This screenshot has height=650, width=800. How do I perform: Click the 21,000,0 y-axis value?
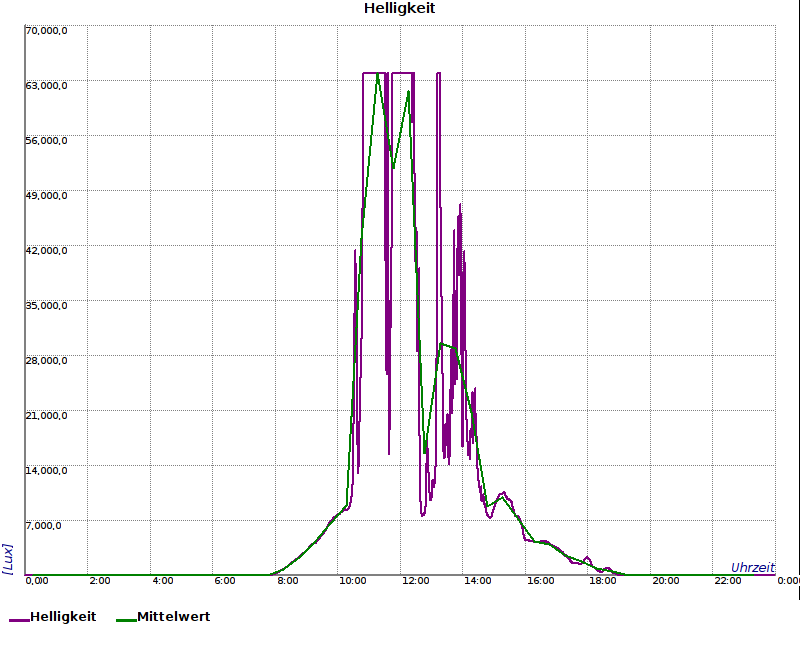pyautogui.click(x=46, y=416)
